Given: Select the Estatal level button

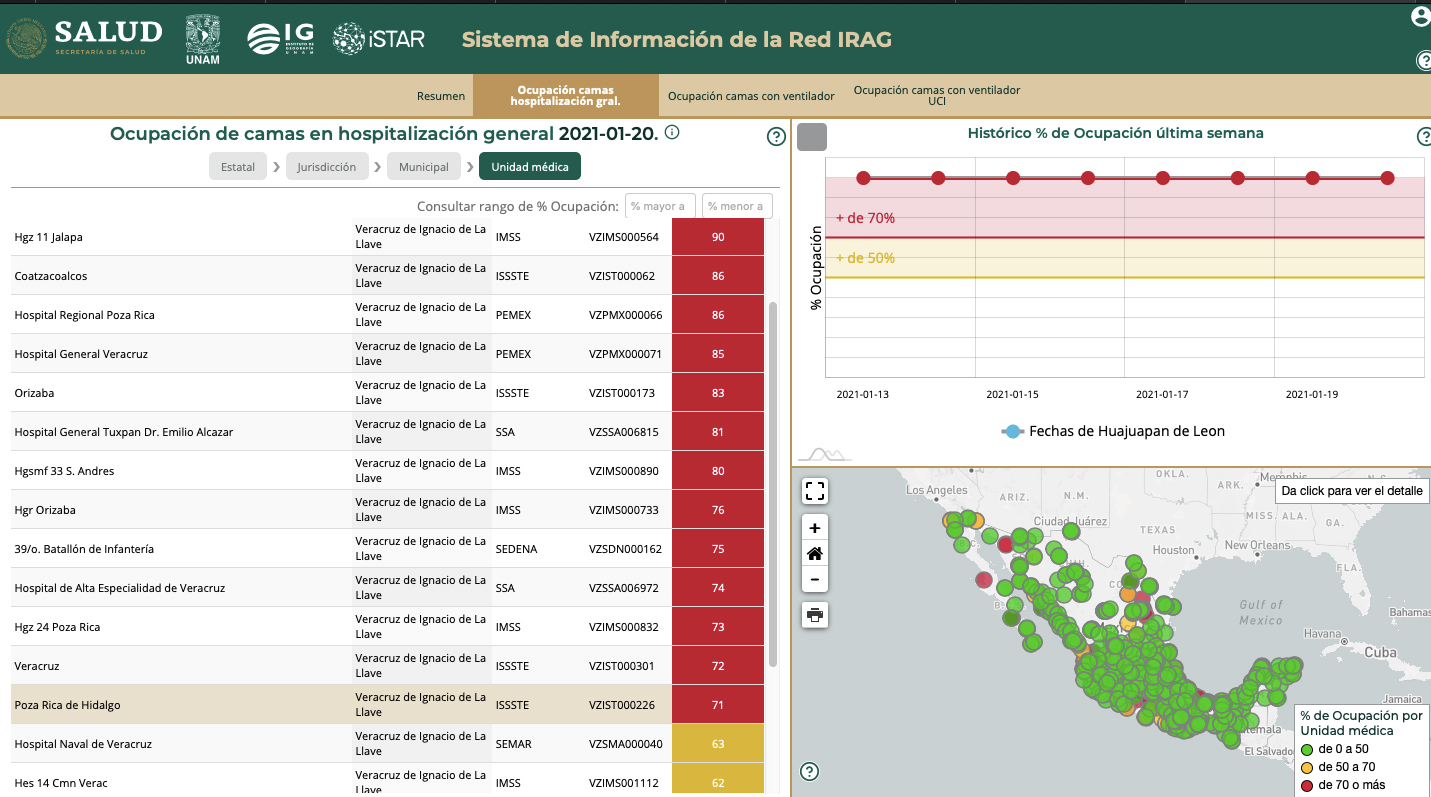Looking at the screenshot, I should tap(238, 167).
